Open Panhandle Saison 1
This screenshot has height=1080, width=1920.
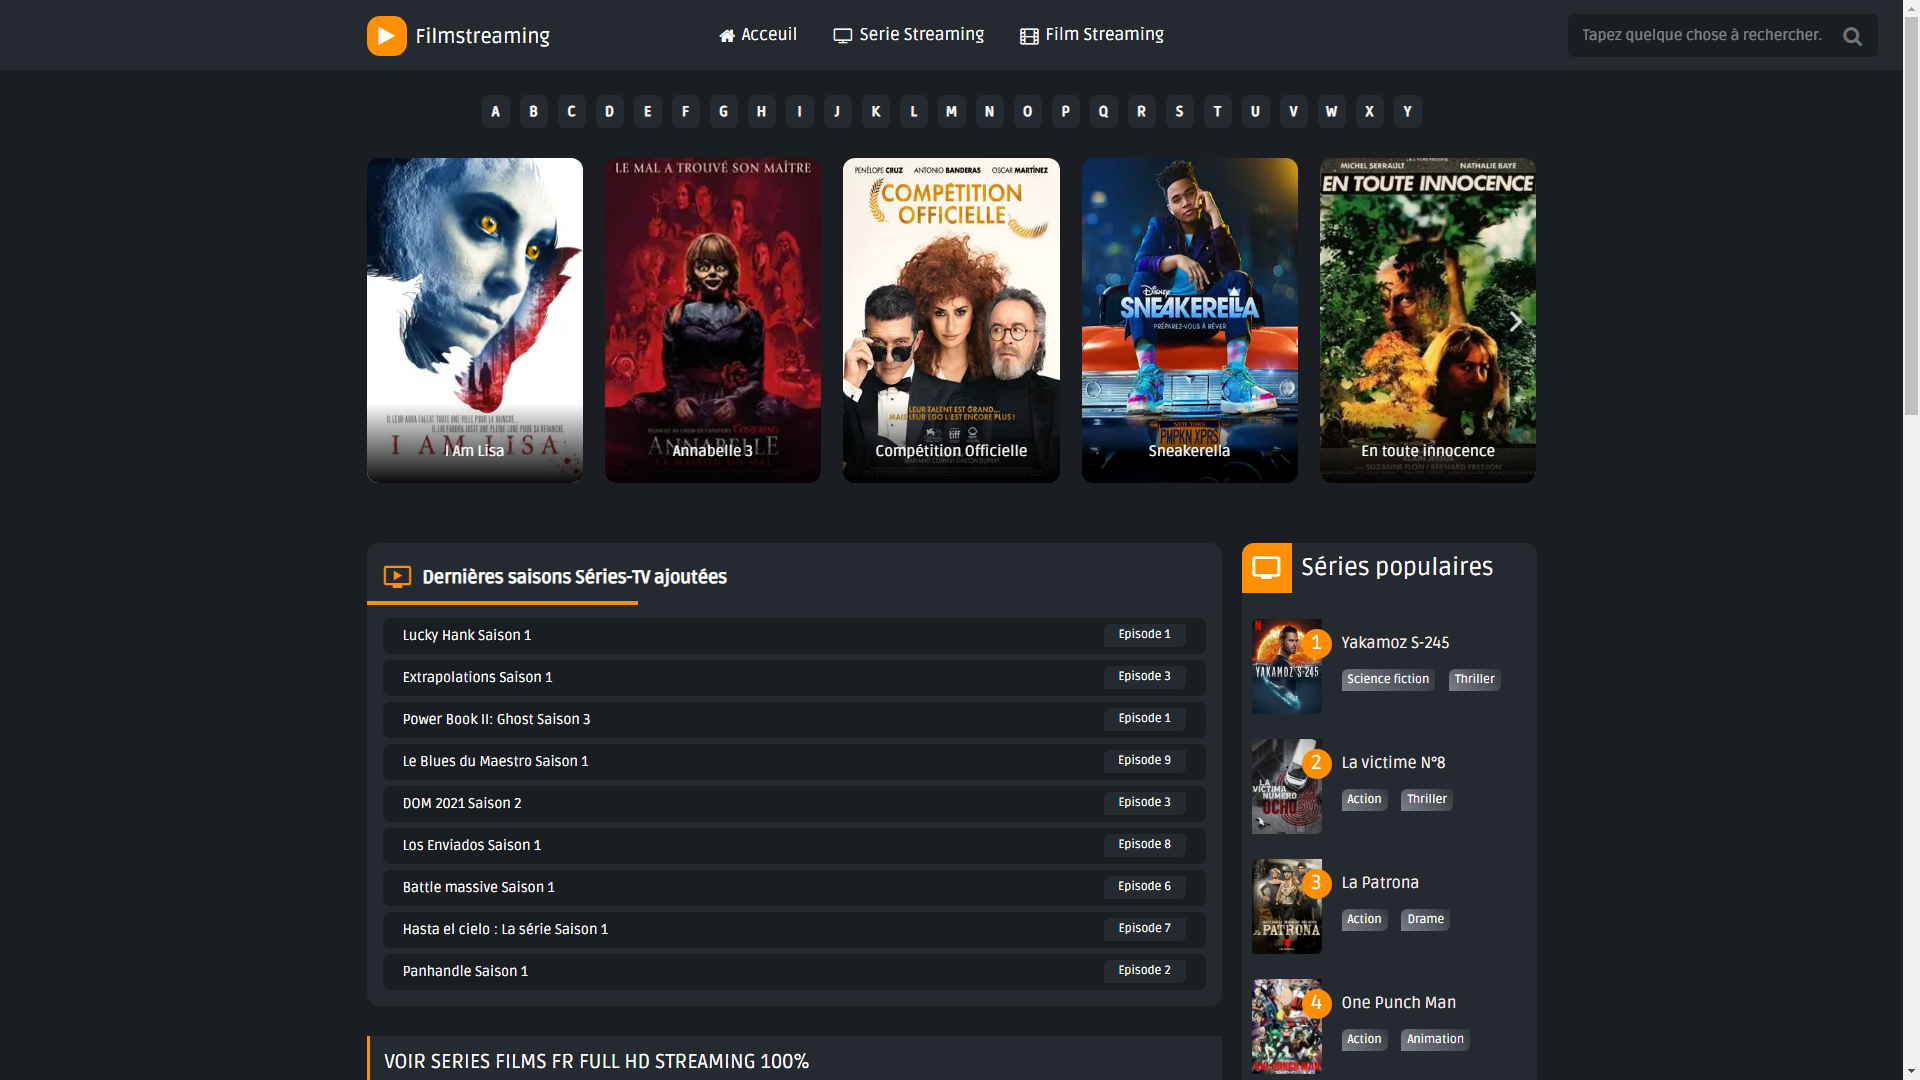click(x=794, y=972)
